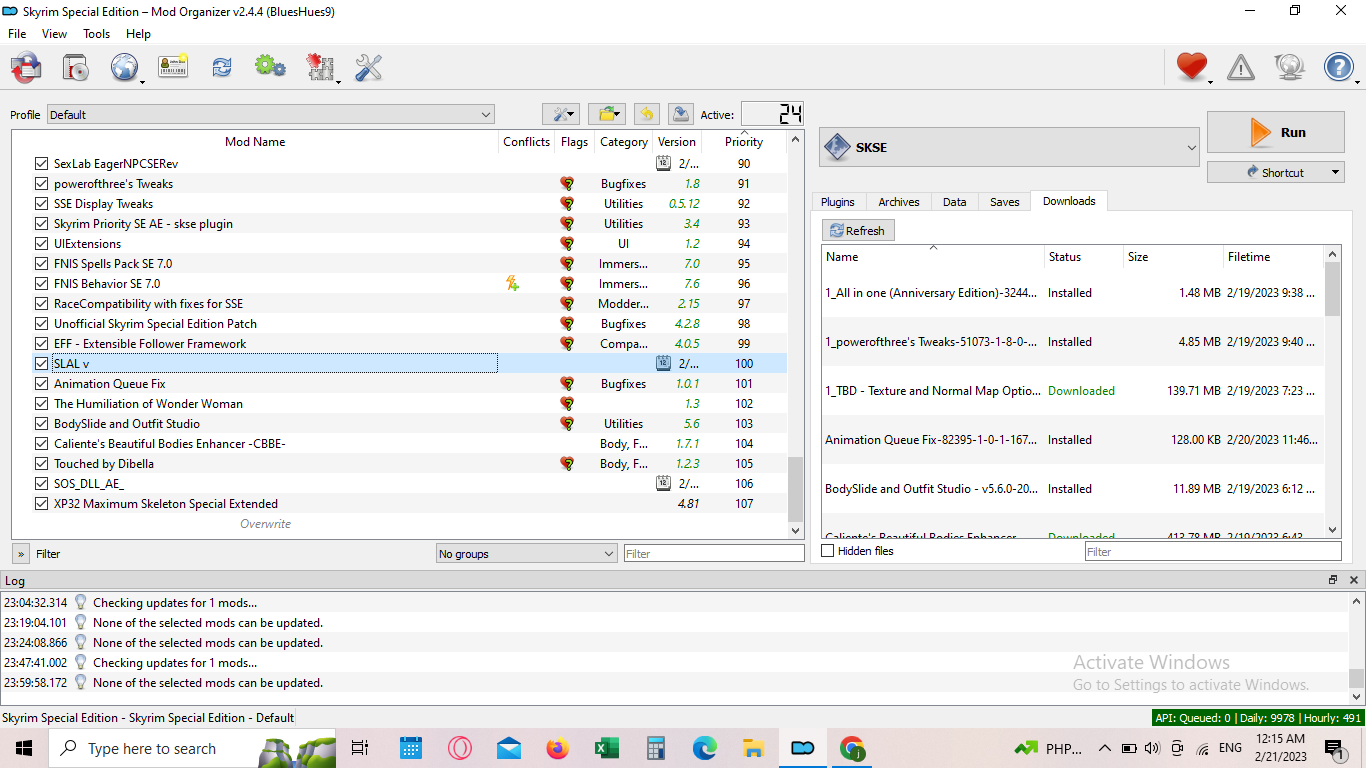Open the Shortcut dropdown button
1366x768 pixels.
[x=1275, y=172]
